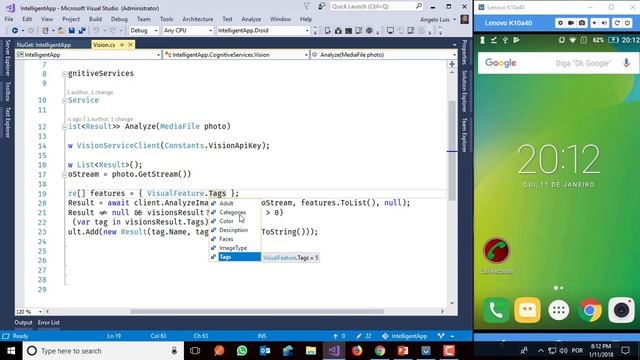Screen dimensions: 640x360
Task: Open PowerPoint from Windows taskbar
Action: [403, 351]
